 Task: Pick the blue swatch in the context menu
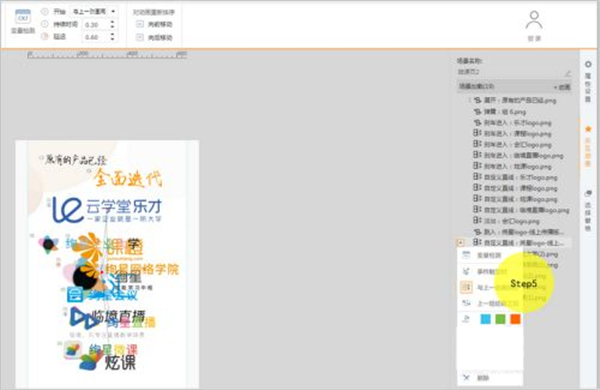pos(485,319)
